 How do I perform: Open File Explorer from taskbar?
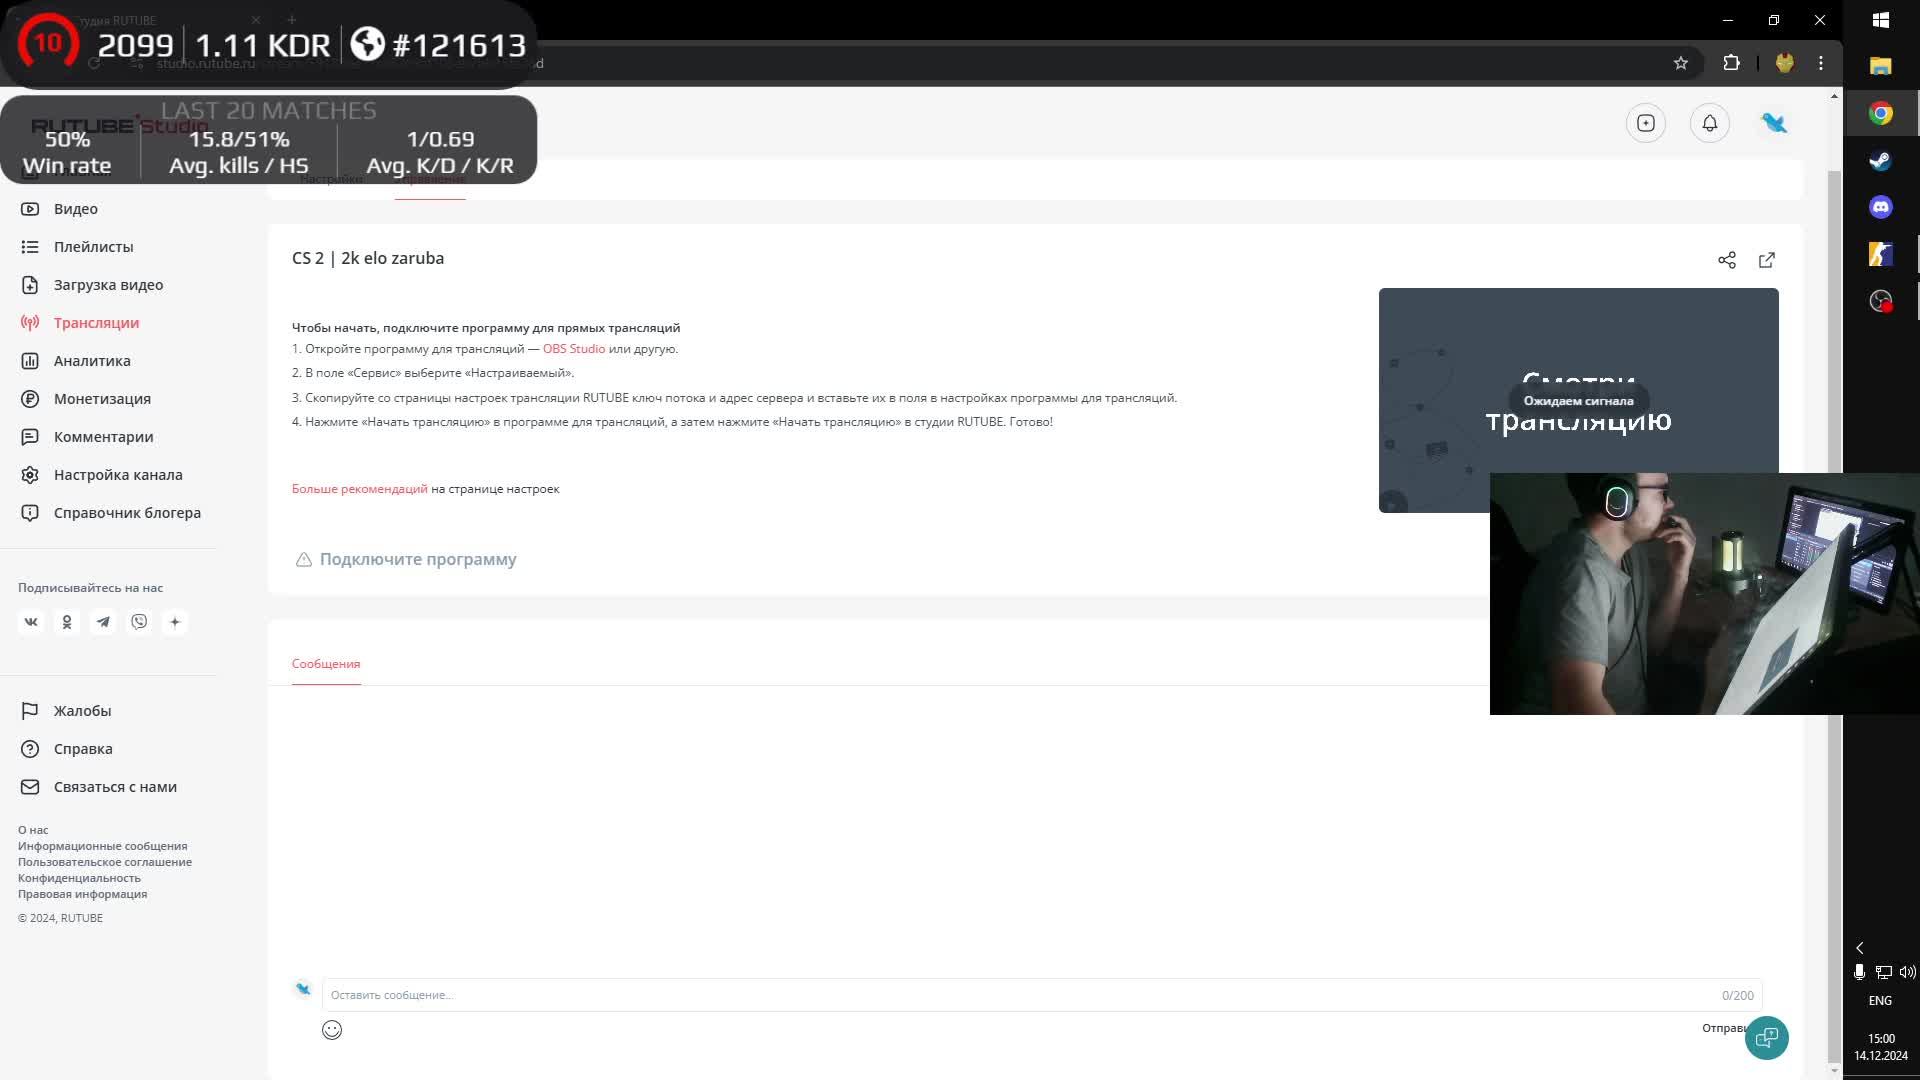click(1881, 66)
